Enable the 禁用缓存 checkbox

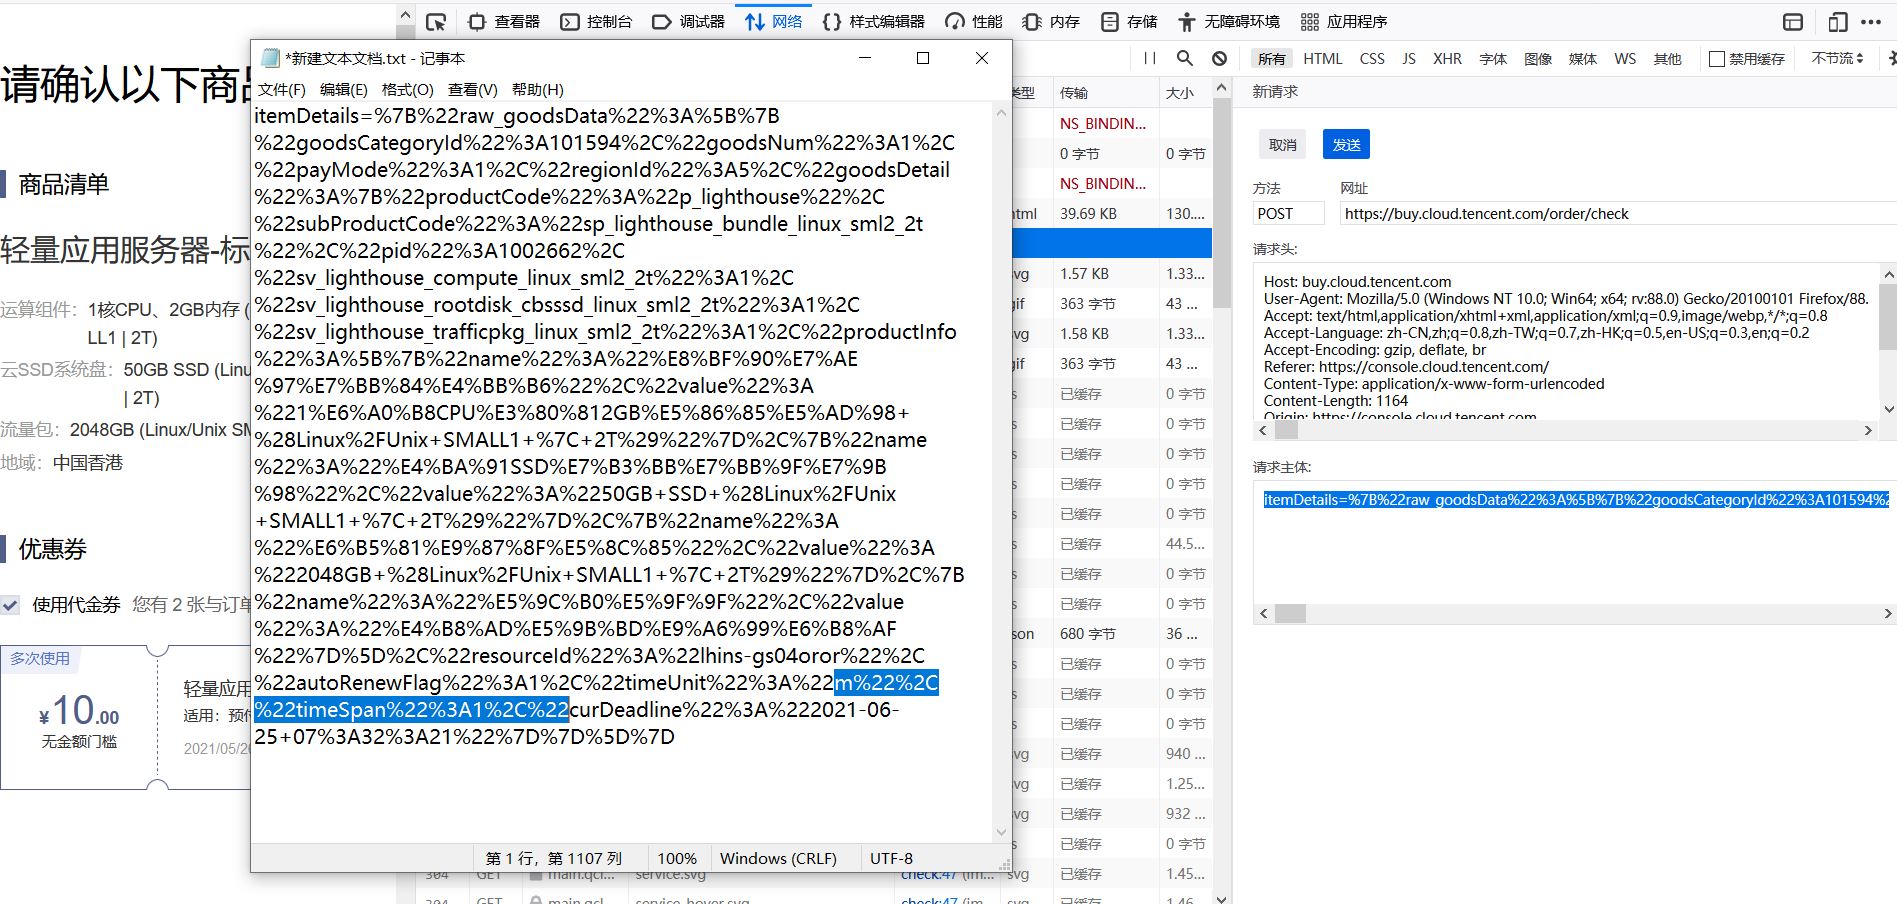coord(1717,59)
